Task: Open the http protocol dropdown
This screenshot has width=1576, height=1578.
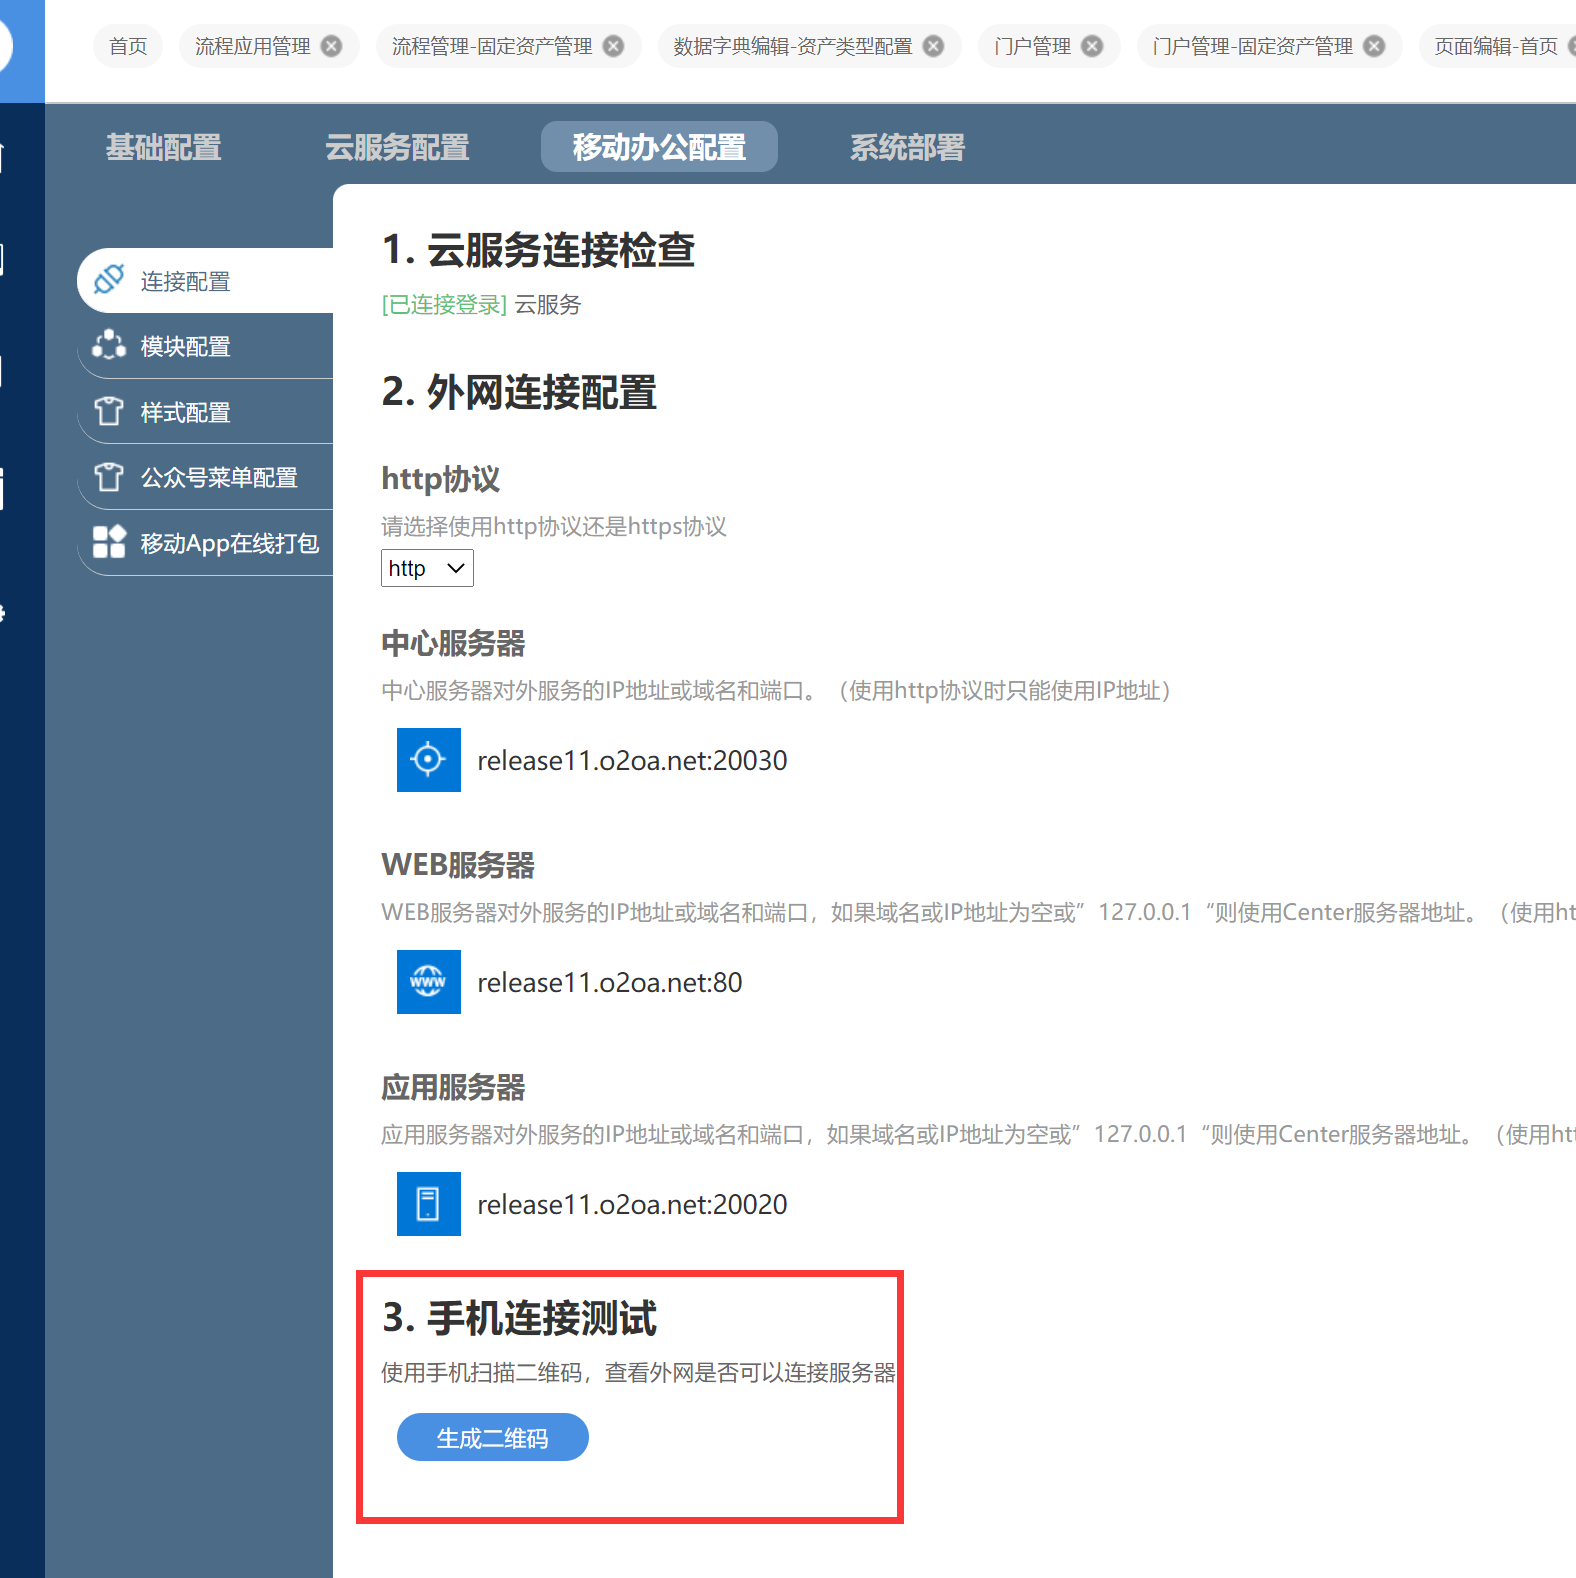Action: pyautogui.click(x=427, y=568)
